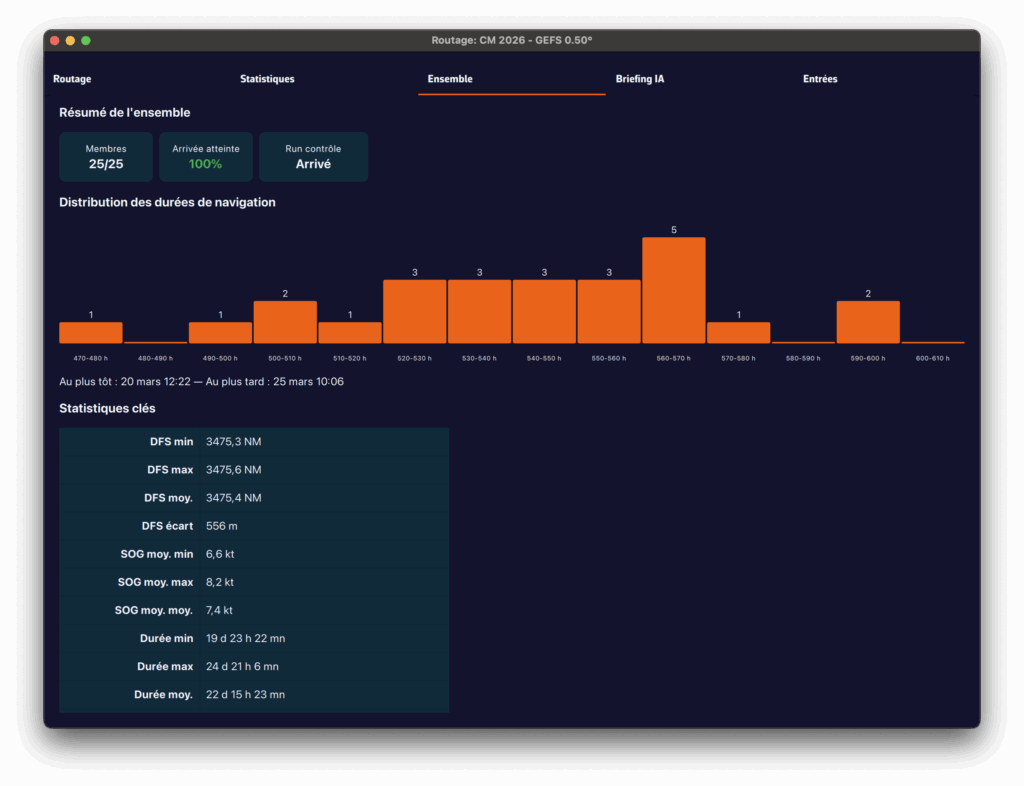Click the 590-600 h histogram bar

pyautogui.click(x=868, y=322)
